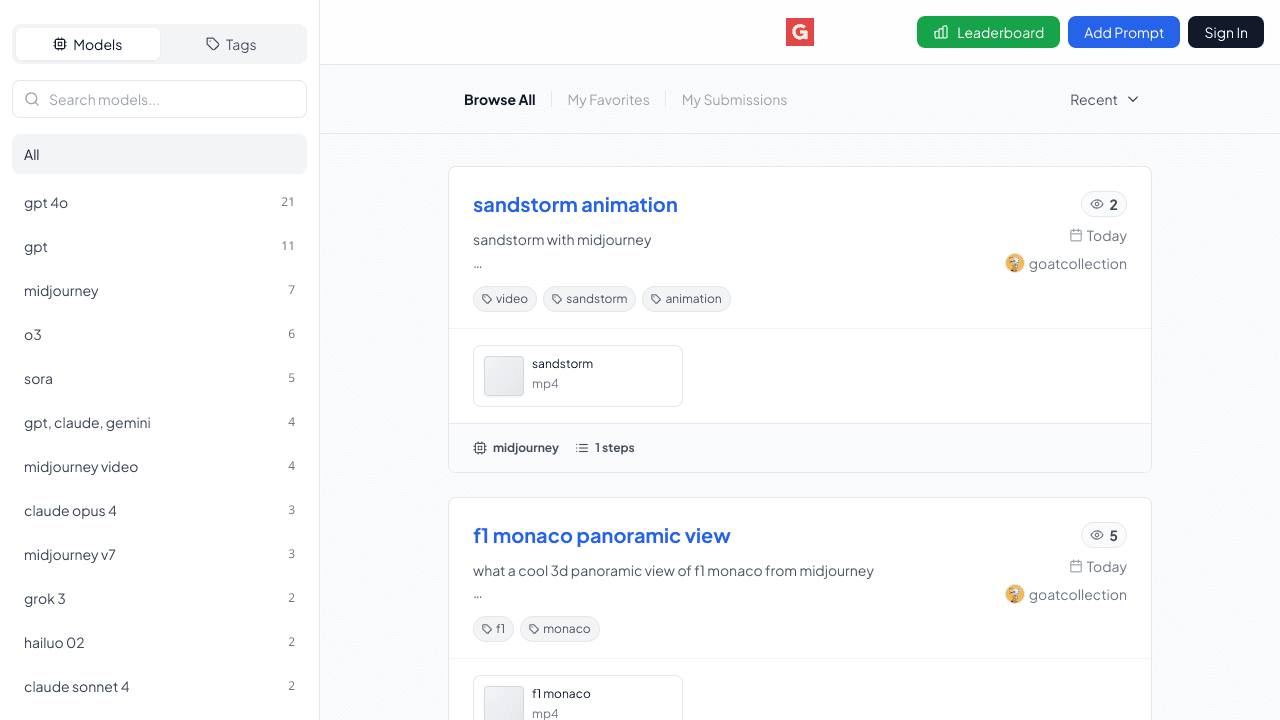Click the magnifier icon in search box
Viewport: 1280px width, 720px height.
(x=32, y=99)
